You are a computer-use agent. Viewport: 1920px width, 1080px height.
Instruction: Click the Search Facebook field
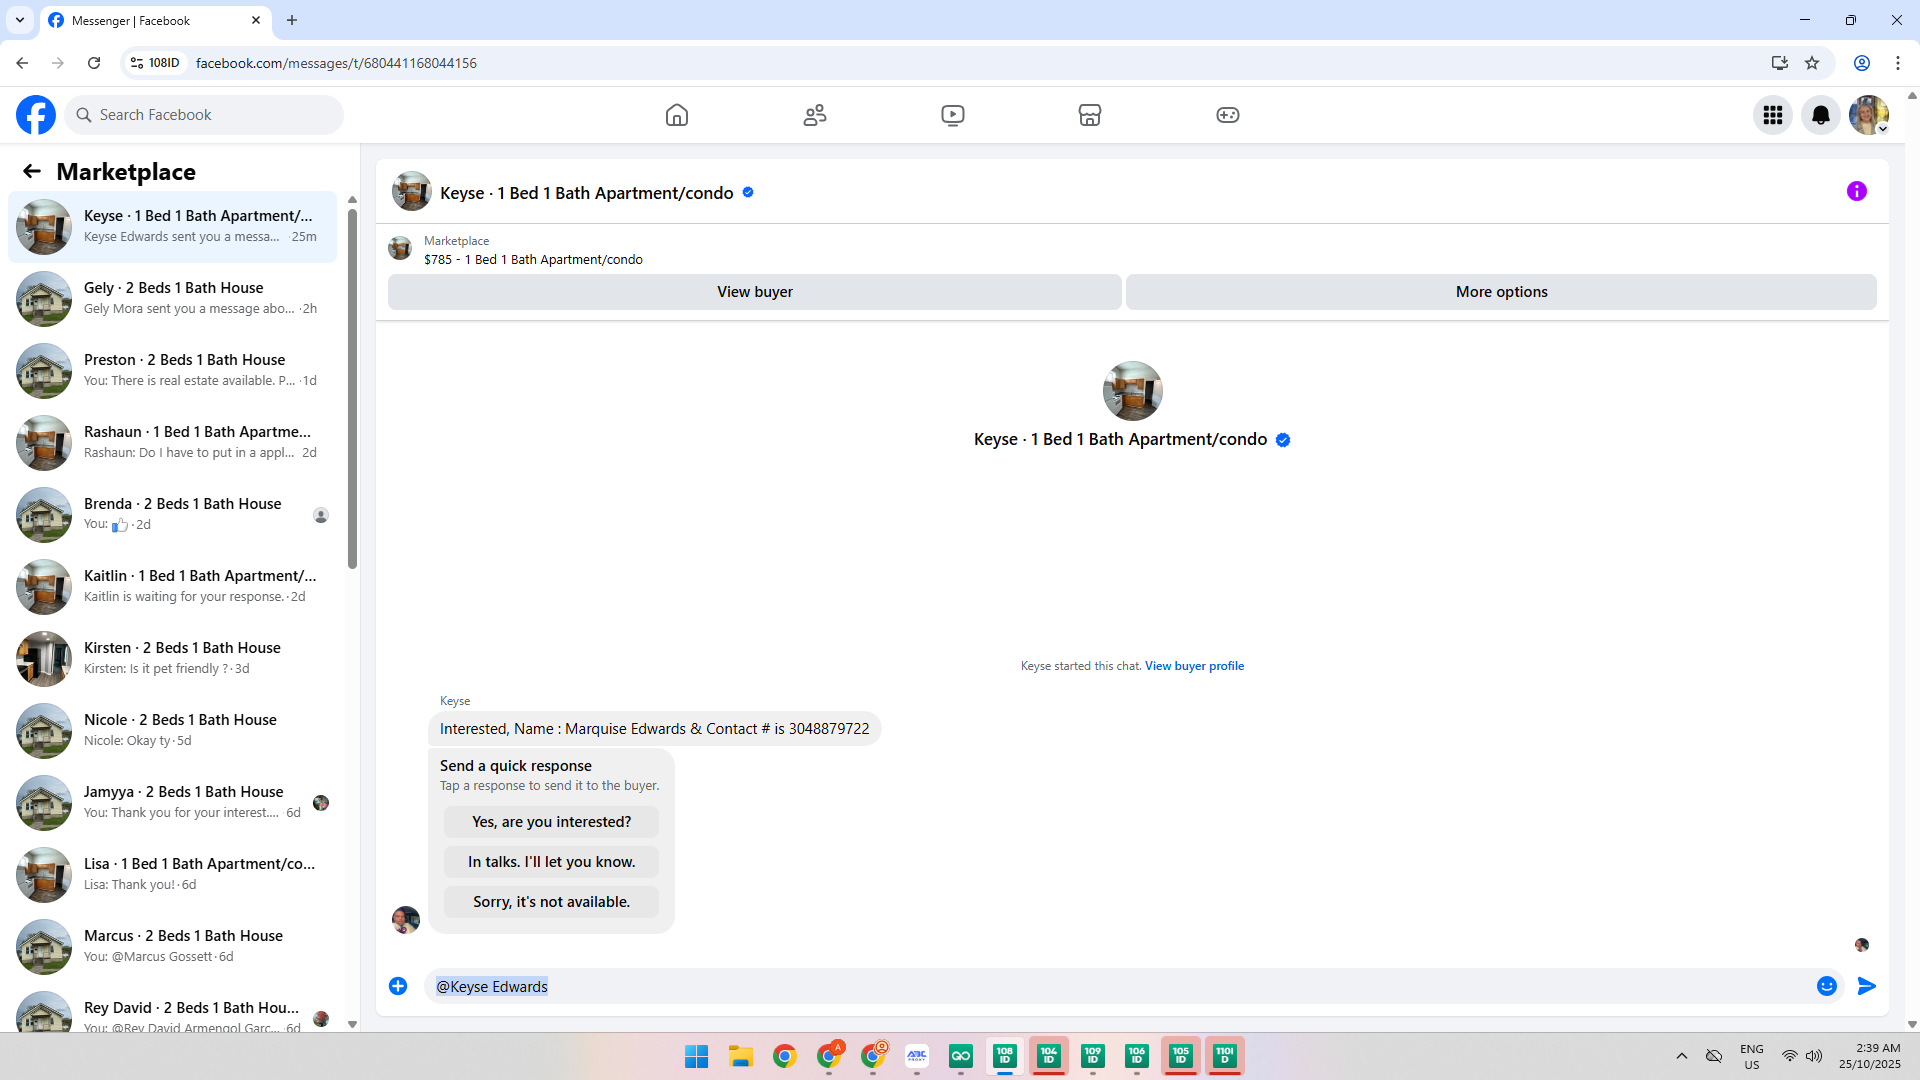click(x=204, y=115)
